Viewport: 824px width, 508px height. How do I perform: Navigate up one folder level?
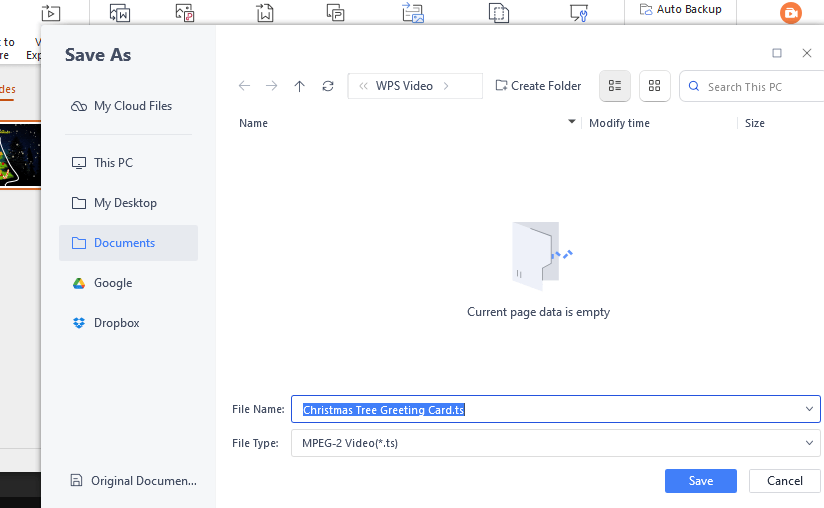(x=300, y=86)
